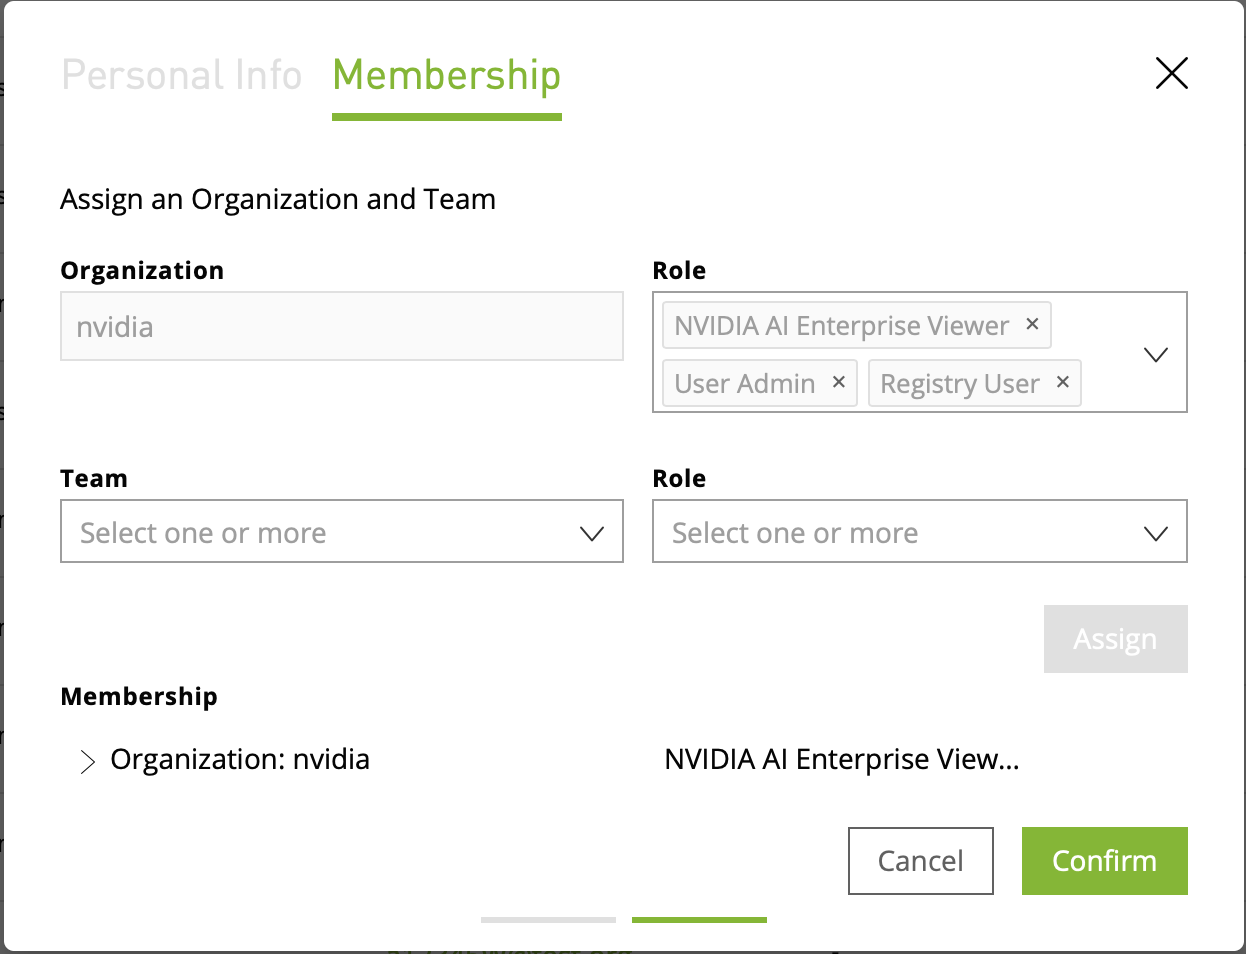Image resolution: width=1246 pixels, height=954 pixels.
Task: Click the arrow next to Organization: nvidia
Action: (87, 761)
